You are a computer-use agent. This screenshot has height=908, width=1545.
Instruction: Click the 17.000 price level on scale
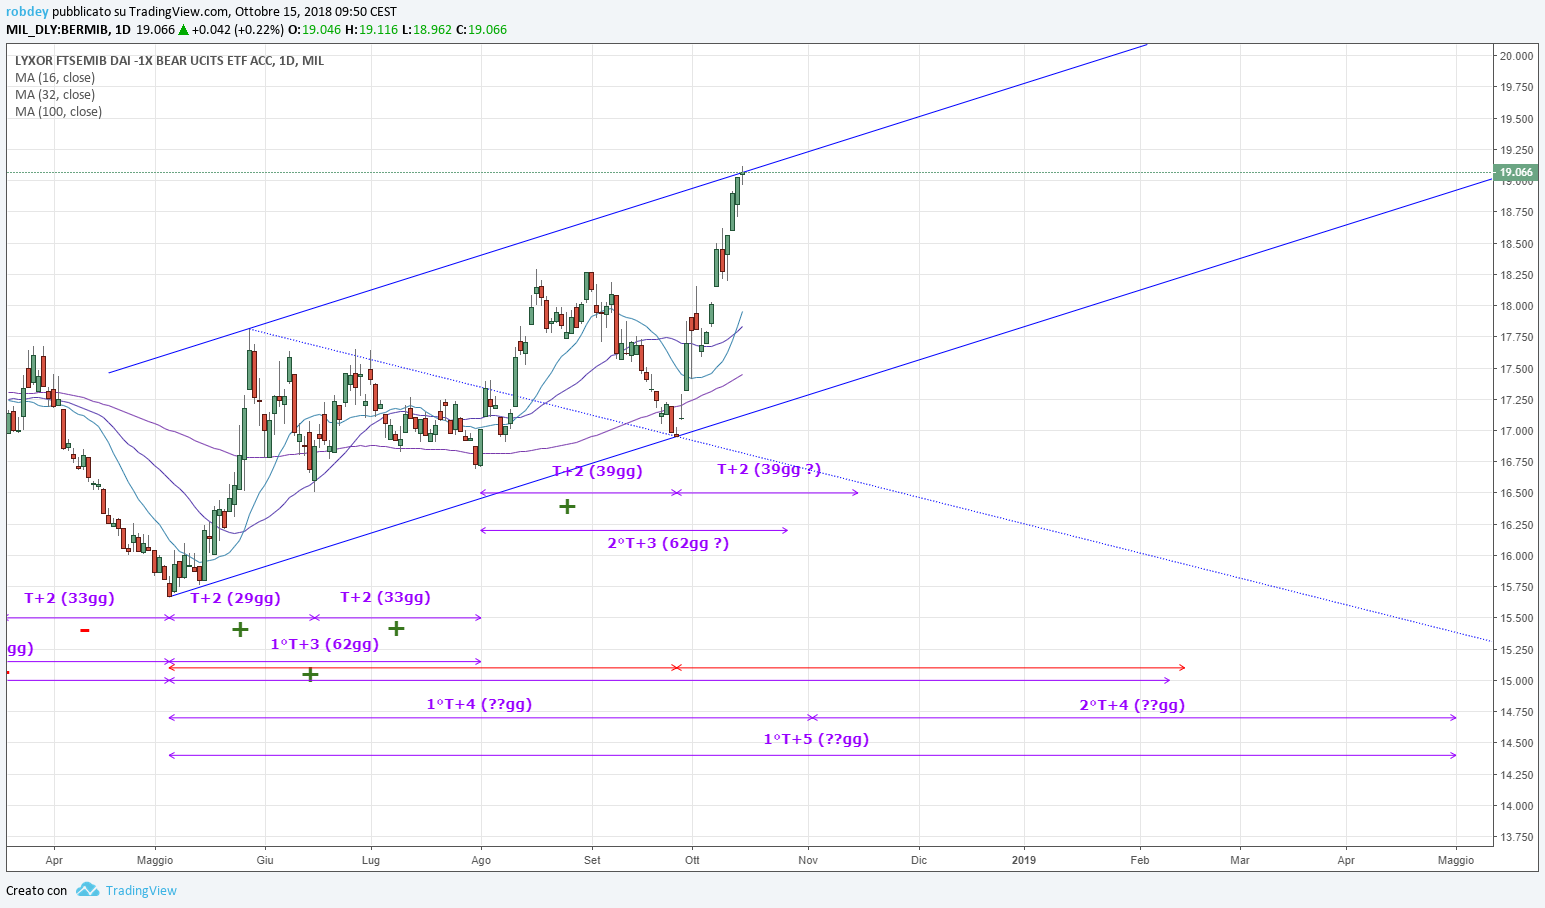coord(1516,431)
